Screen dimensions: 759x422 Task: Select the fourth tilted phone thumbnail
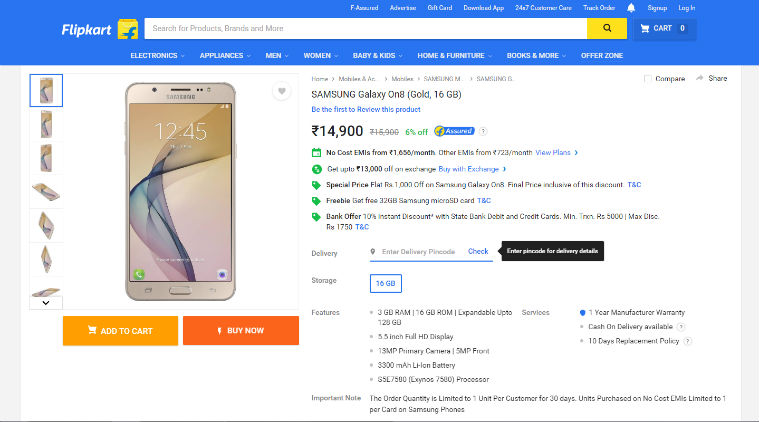(x=46, y=192)
